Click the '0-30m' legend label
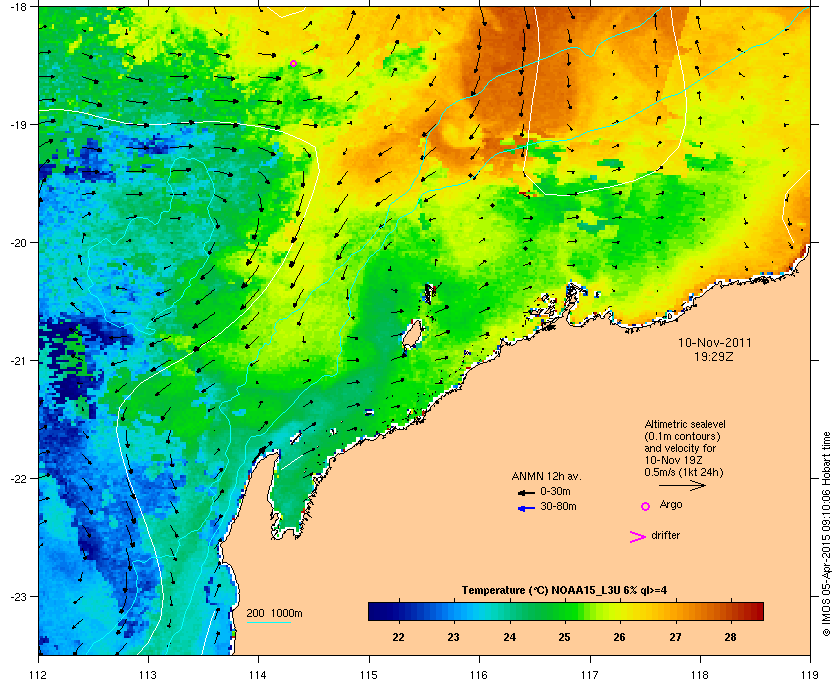840x680 pixels. click(x=555, y=491)
